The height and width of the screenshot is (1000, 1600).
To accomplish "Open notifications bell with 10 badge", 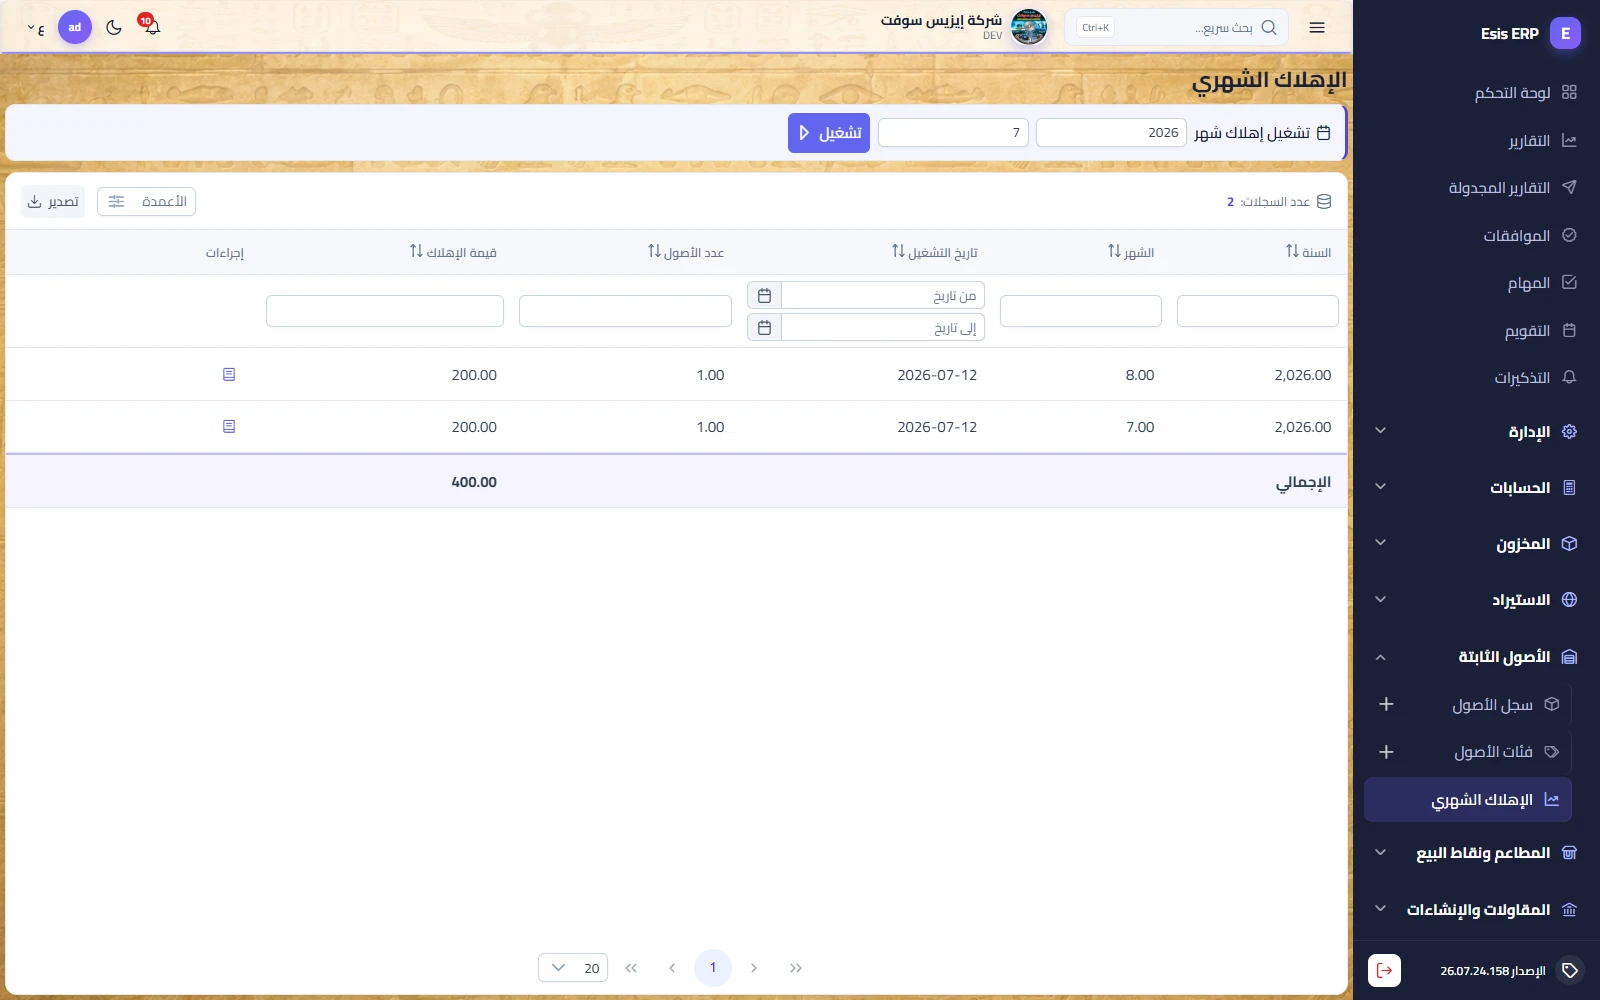I will [151, 25].
